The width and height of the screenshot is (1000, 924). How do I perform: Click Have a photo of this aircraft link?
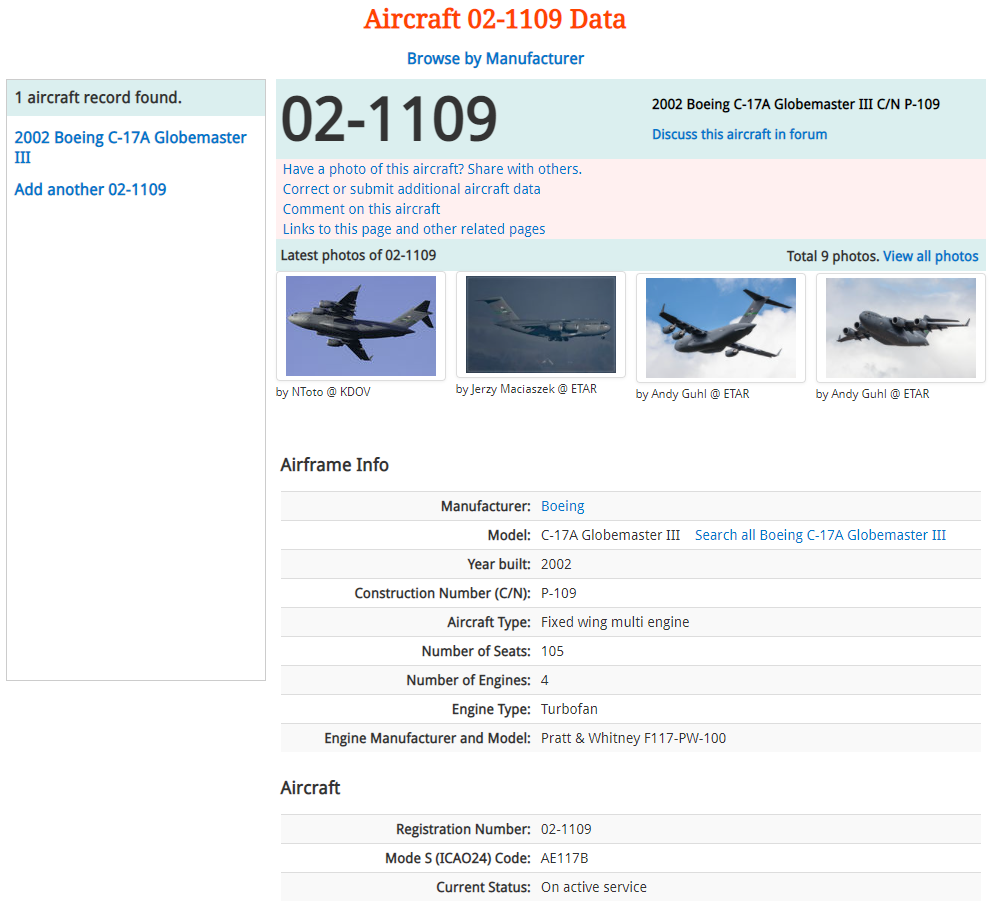click(x=432, y=169)
